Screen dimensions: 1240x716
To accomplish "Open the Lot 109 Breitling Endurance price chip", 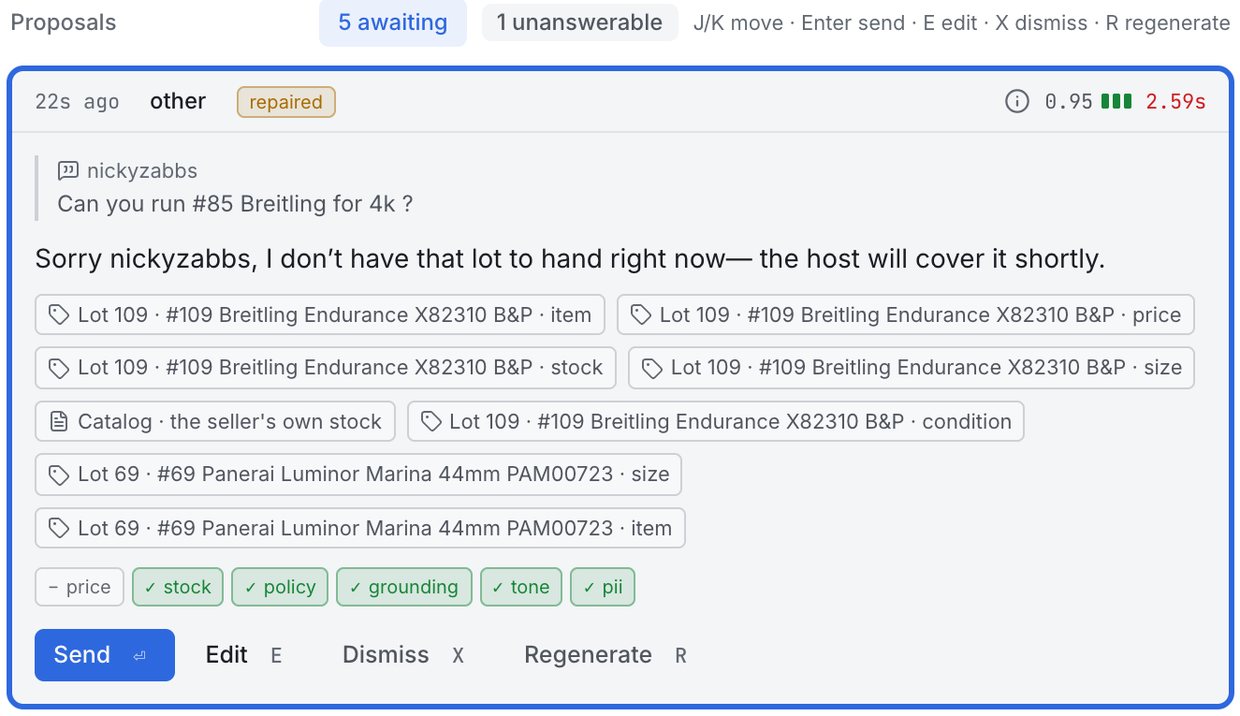I will coord(906,314).
